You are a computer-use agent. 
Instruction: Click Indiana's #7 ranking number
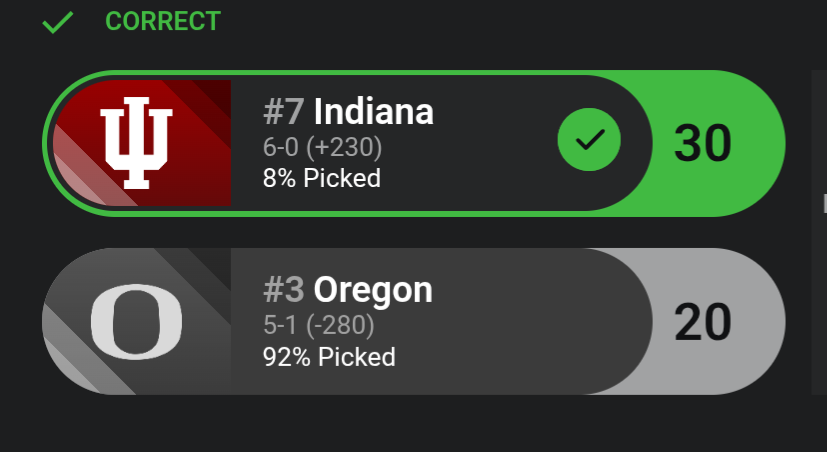[285, 111]
